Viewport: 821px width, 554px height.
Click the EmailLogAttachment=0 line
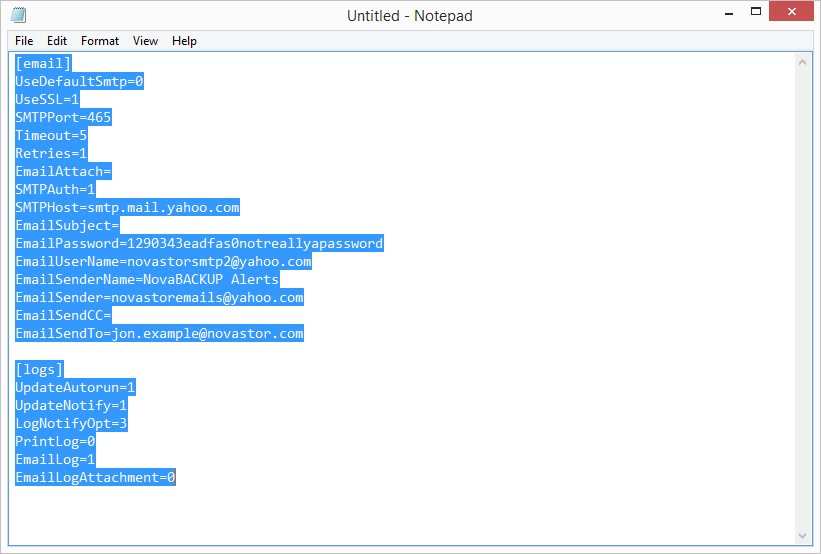(x=95, y=477)
